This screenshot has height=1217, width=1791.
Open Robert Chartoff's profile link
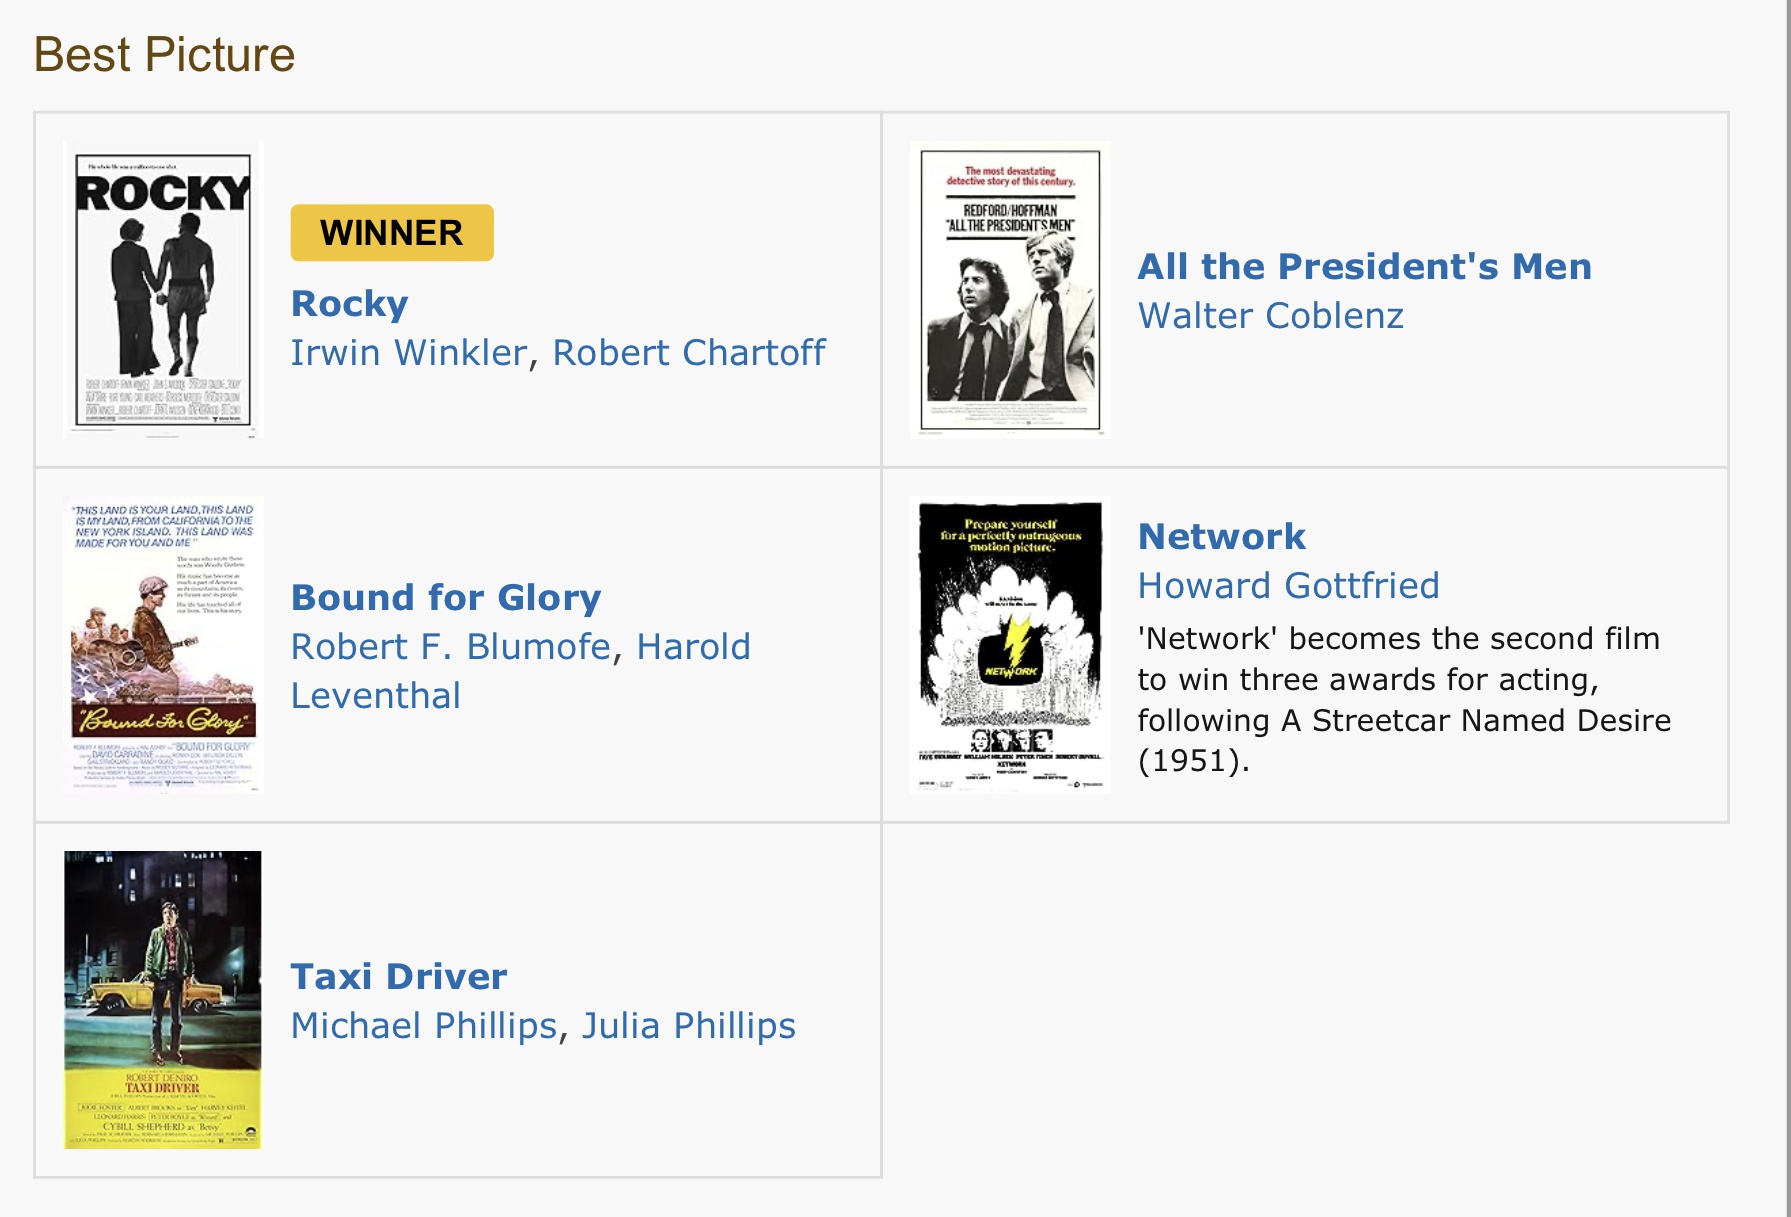(689, 353)
